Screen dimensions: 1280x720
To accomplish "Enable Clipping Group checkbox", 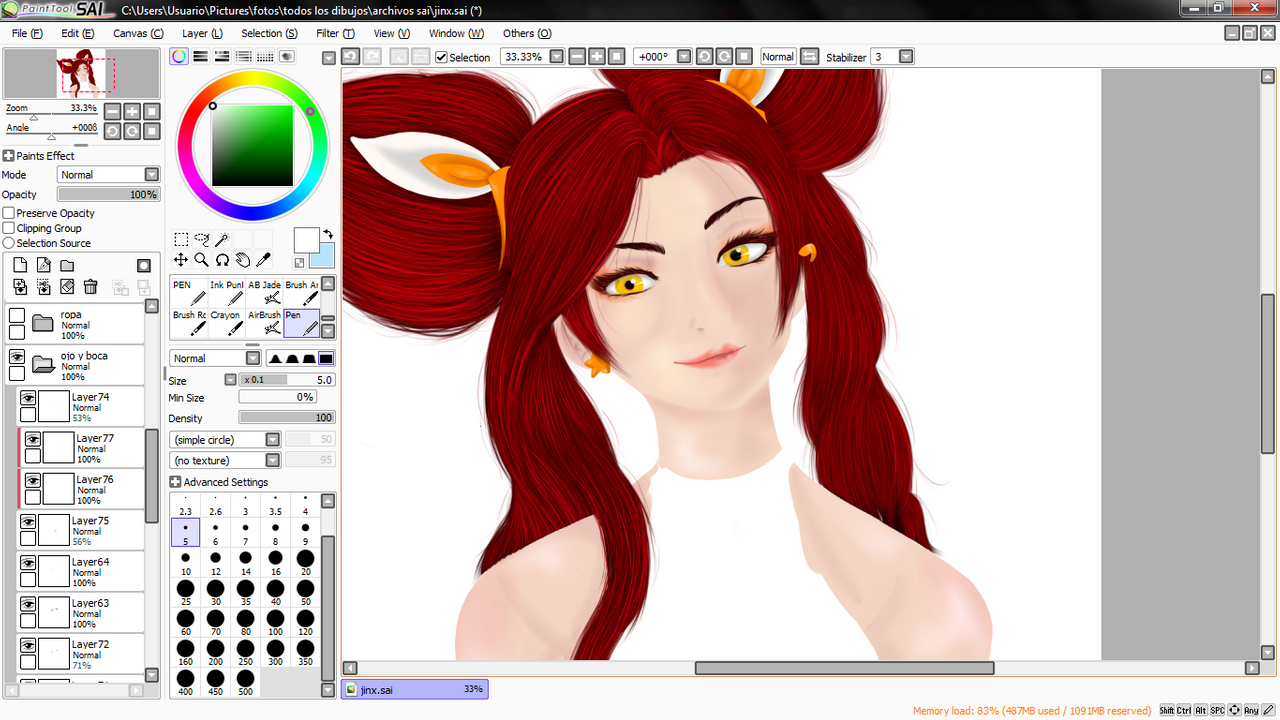I will click(x=9, y=228).
